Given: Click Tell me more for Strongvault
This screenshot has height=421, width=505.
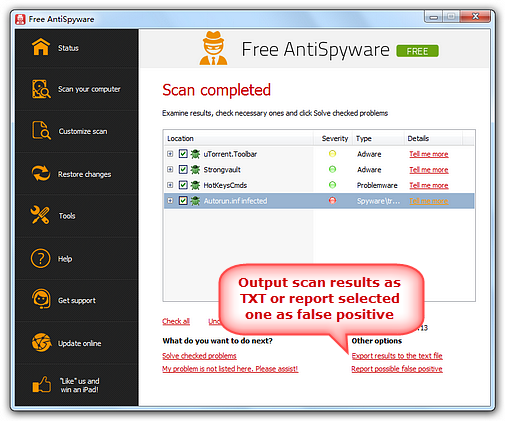Looking at the screenshot, I should click(x=429, y=170).
